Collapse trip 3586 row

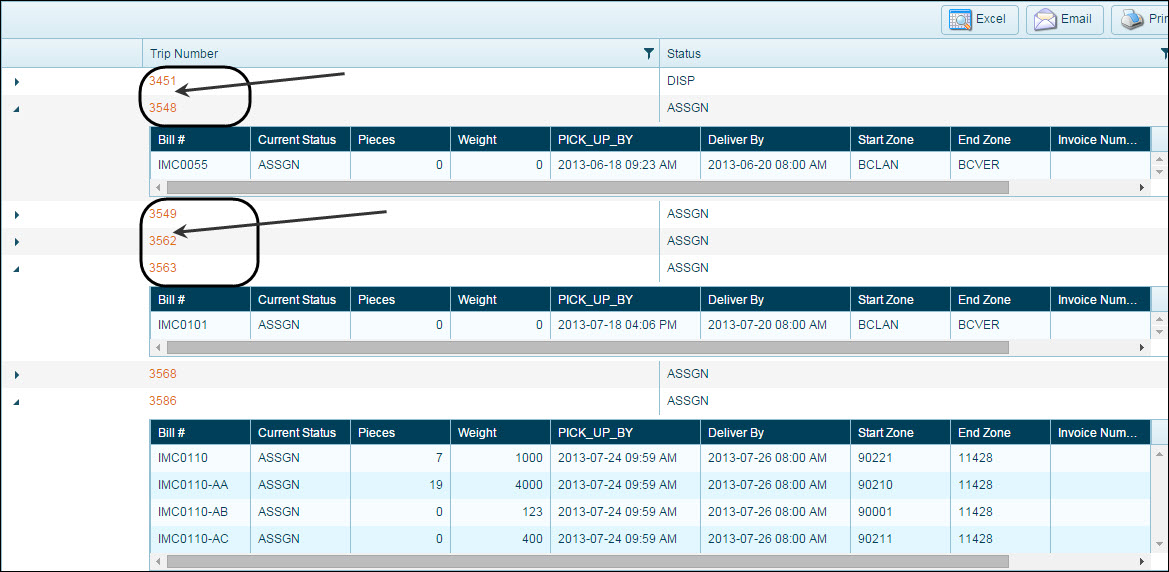tap(16, 402)
